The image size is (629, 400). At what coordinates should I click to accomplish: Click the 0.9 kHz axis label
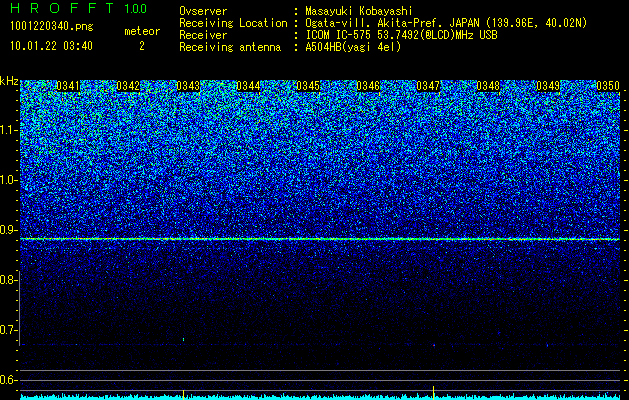(8, 230)
